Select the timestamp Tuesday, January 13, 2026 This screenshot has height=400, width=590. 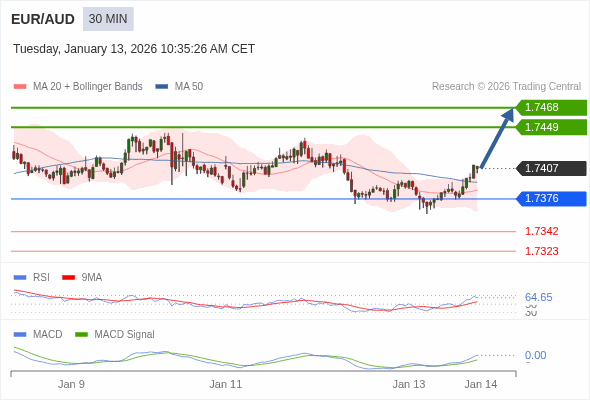coord(134,49)
